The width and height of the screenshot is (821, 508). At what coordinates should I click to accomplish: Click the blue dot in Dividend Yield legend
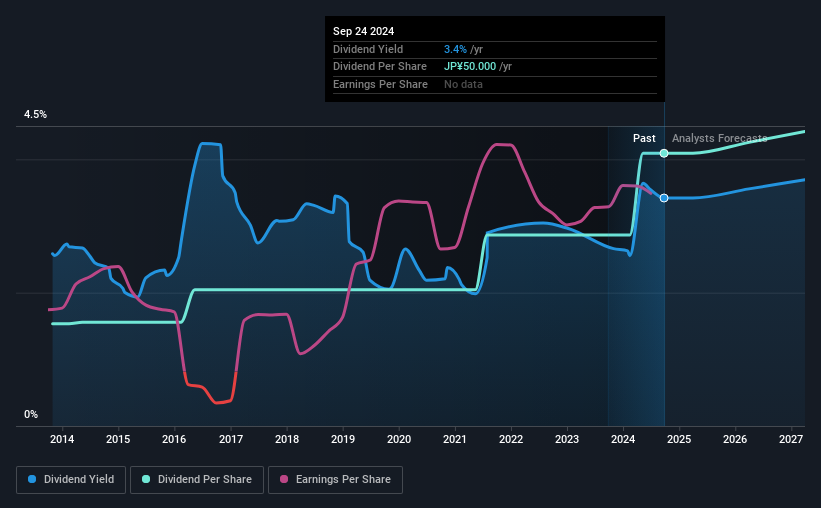click(x=32, y=479)
